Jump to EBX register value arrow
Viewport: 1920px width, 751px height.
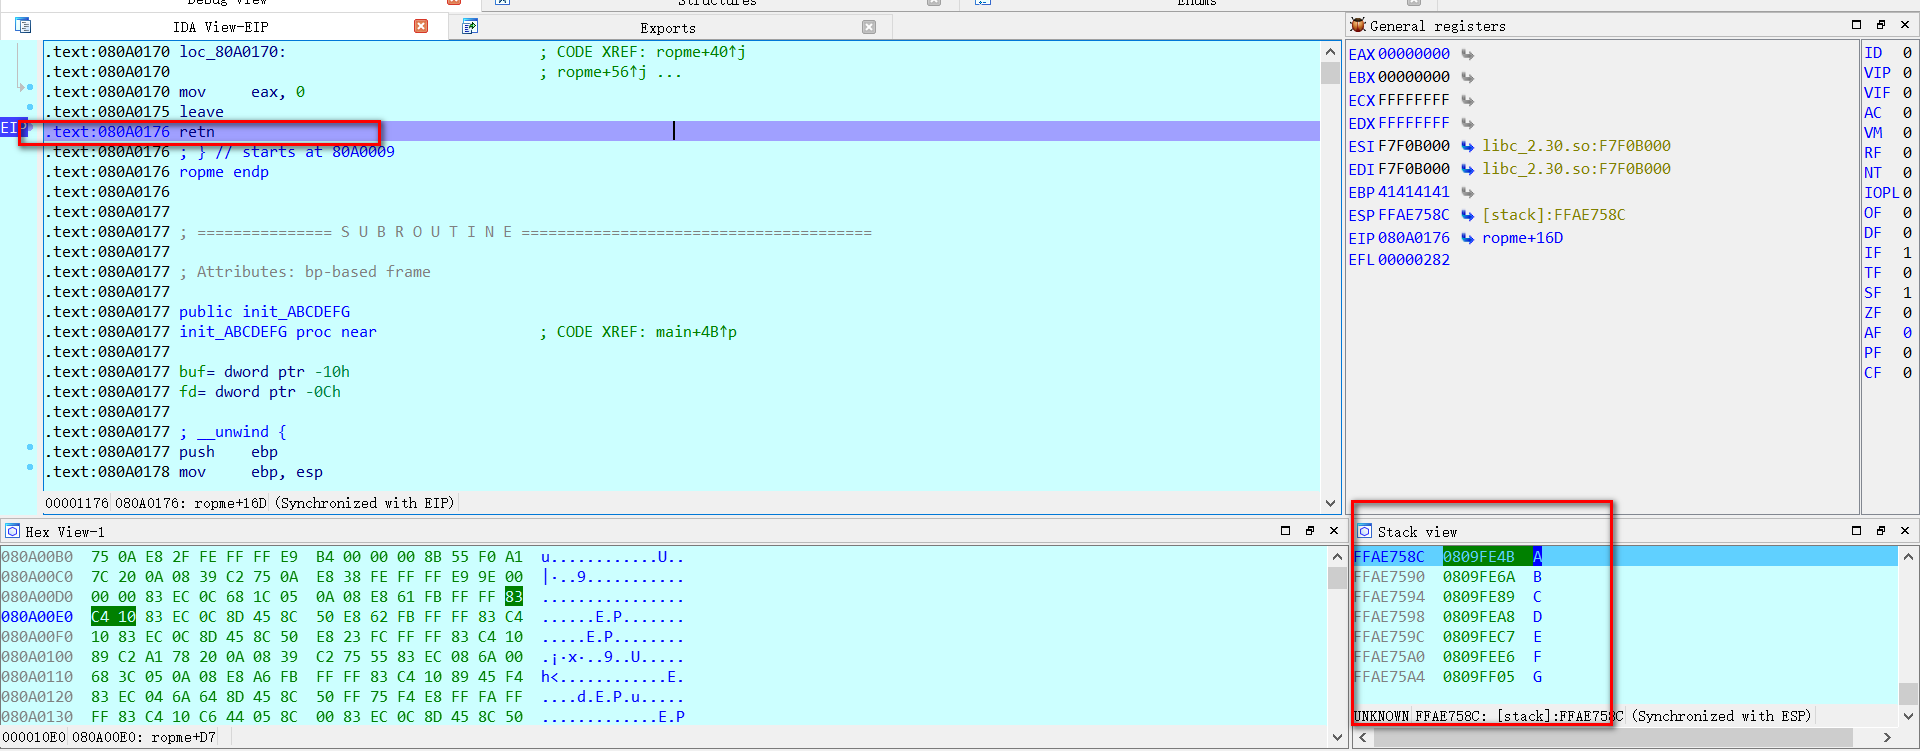click(1467, 77)
